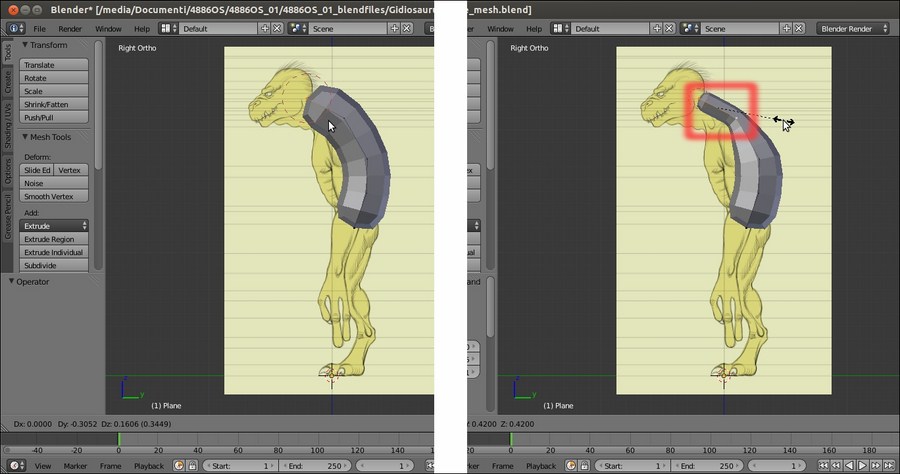Click the Scale button
900x474 pixels.
54,91
